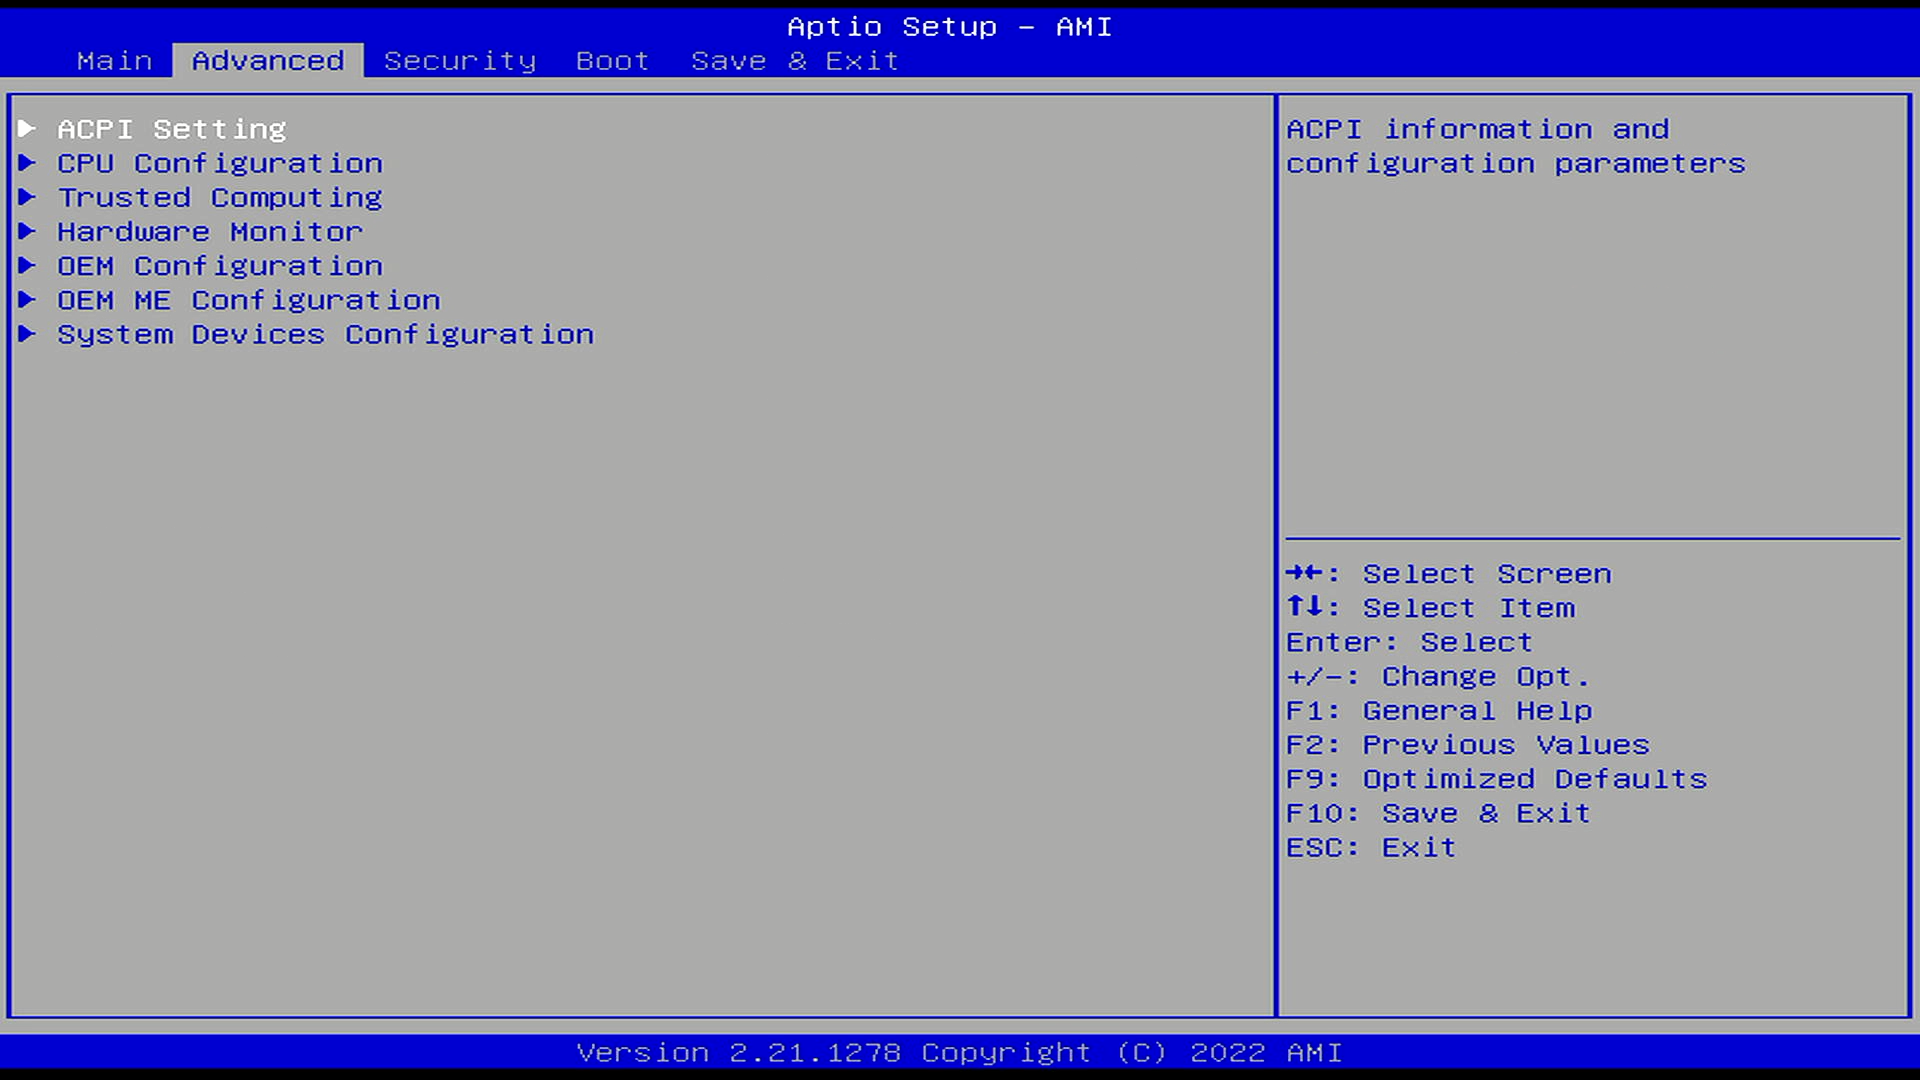Click arrow beside System Devices Configuration
The height and width of the screenshot is (1080, 1920).
tap(27, 333)
